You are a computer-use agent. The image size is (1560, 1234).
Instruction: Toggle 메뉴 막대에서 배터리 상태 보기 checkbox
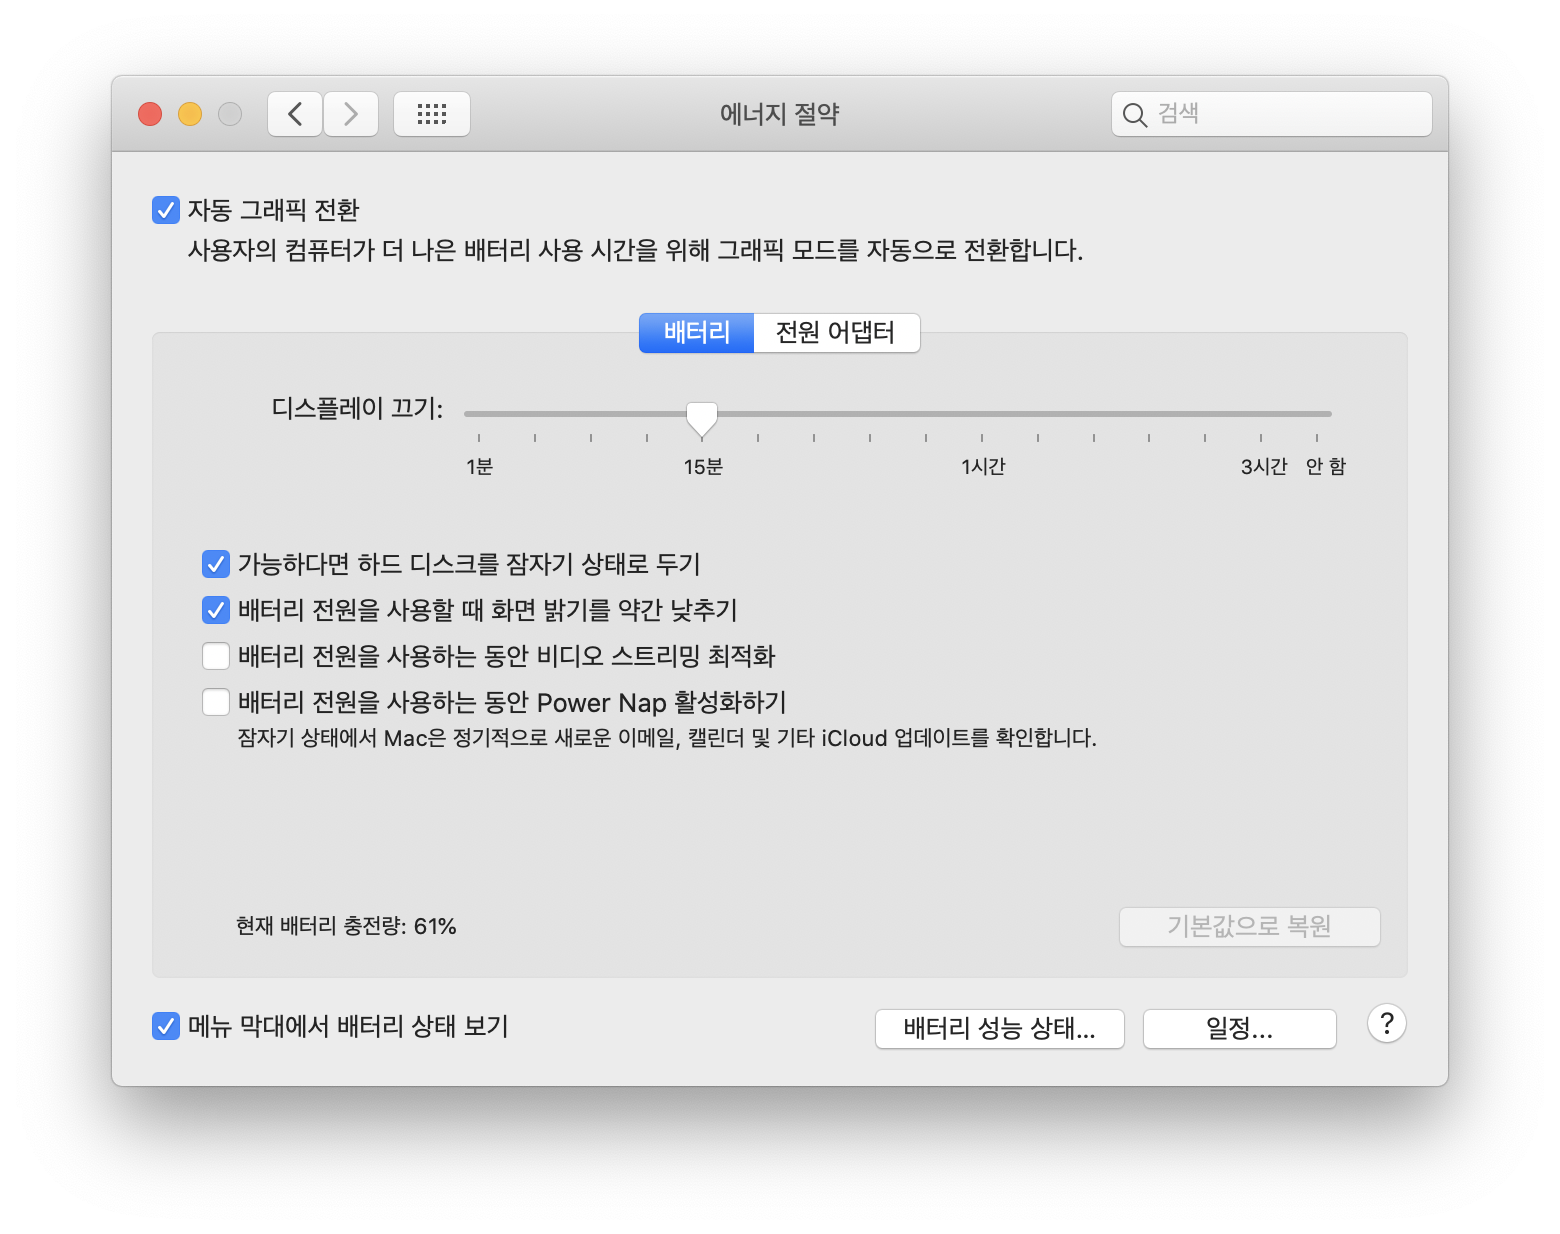click(166, 1026)
